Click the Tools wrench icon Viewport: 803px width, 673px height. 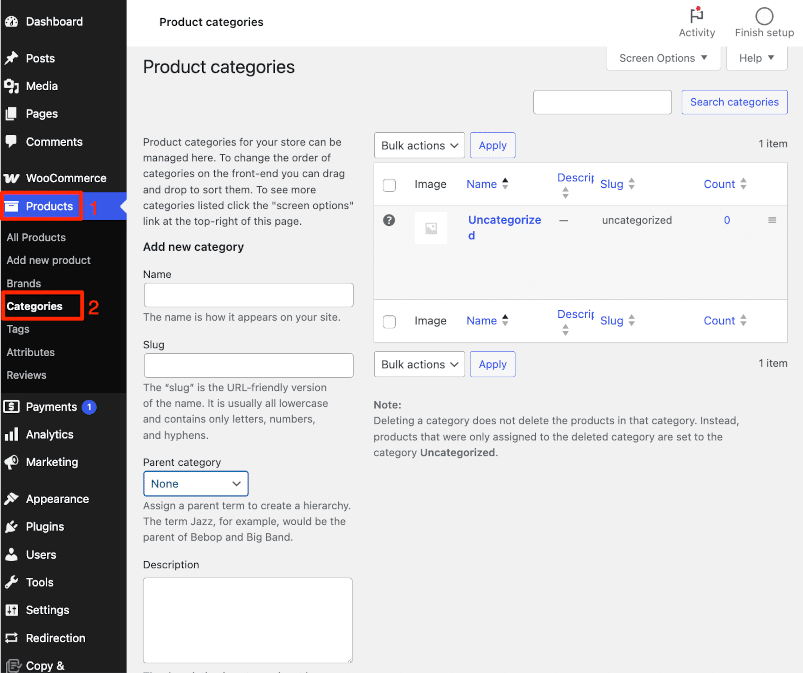coord(11,582)
